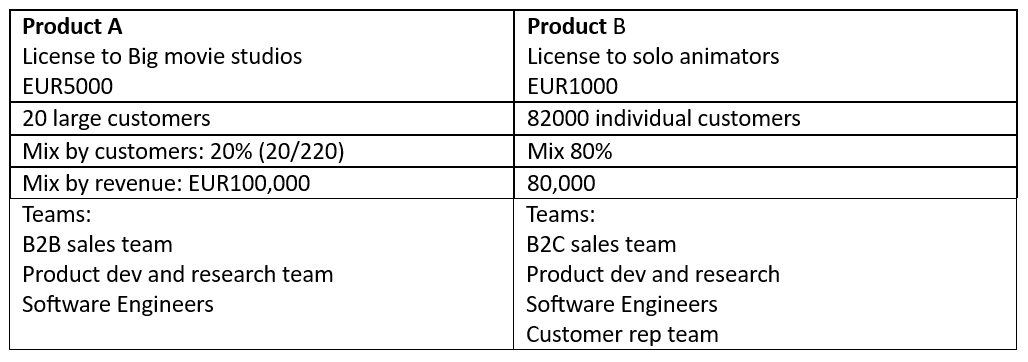Click the EUR1000 price text
1028x362 pixels.
tap(572, 86)
